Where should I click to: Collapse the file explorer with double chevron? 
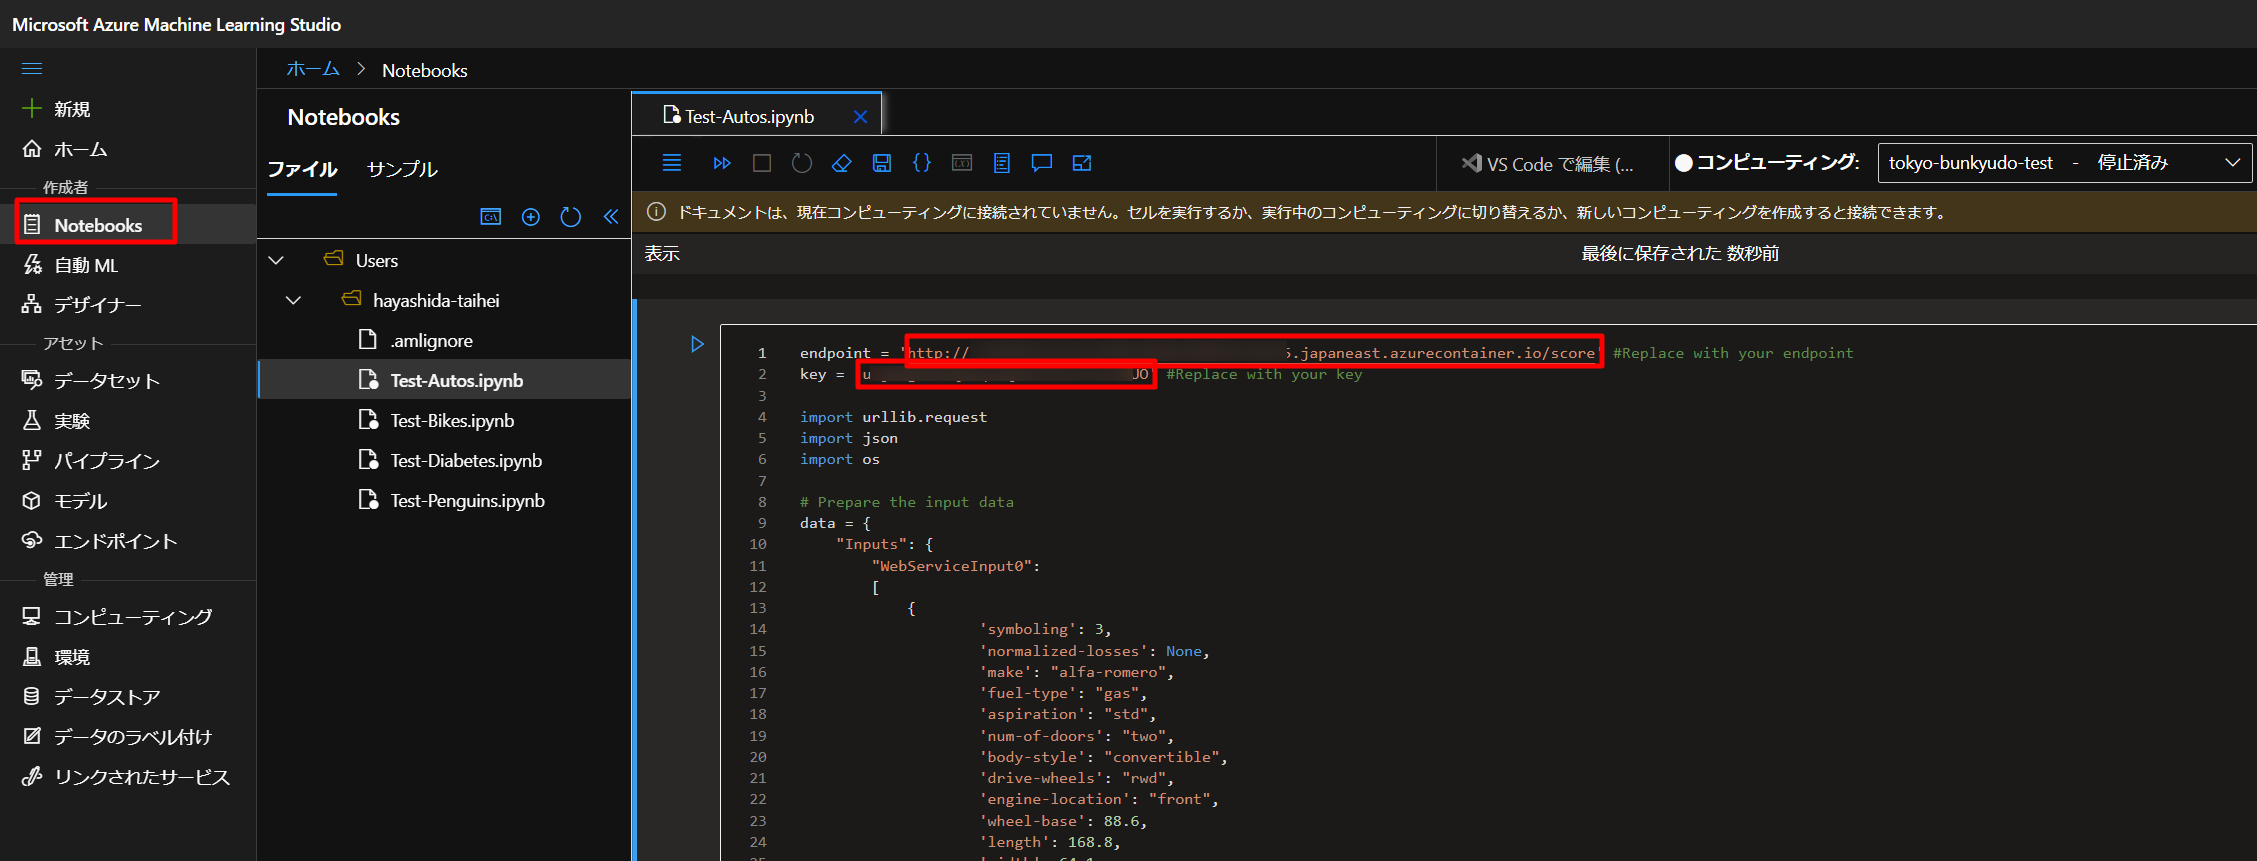(610, 217)
